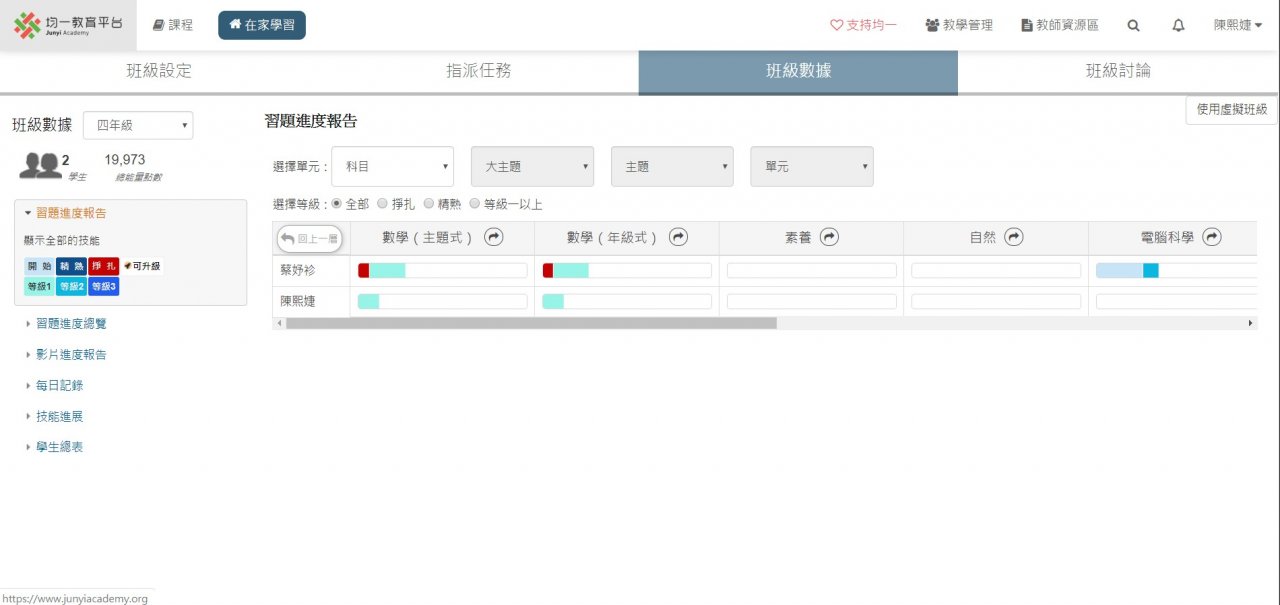Viewport: 1280px width, 605px height.
Task: Expand the 影片進度報告 section
Action: click(x=71, y=354)
